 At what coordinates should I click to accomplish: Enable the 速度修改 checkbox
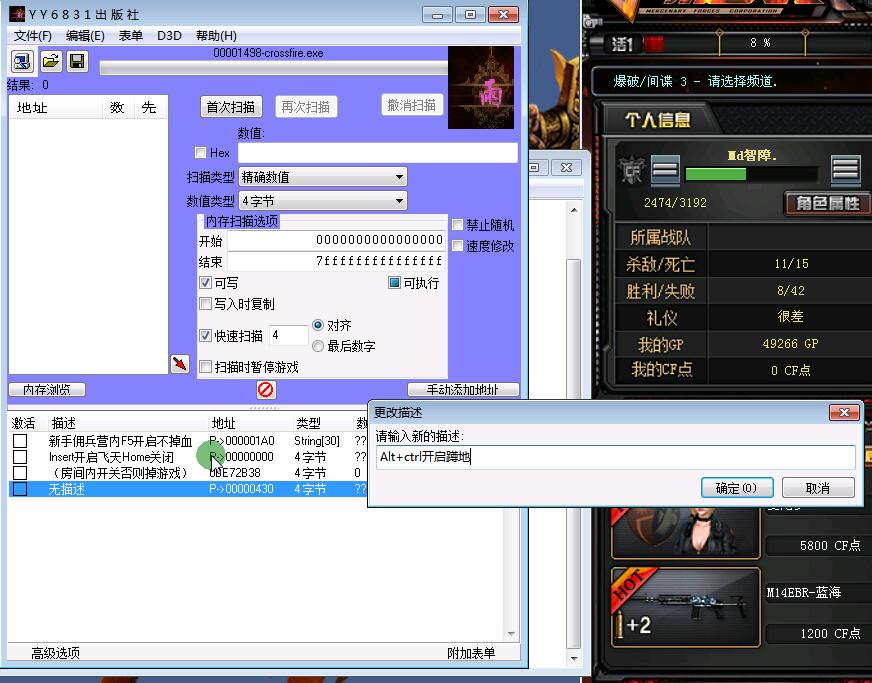(x=457, y=246)
